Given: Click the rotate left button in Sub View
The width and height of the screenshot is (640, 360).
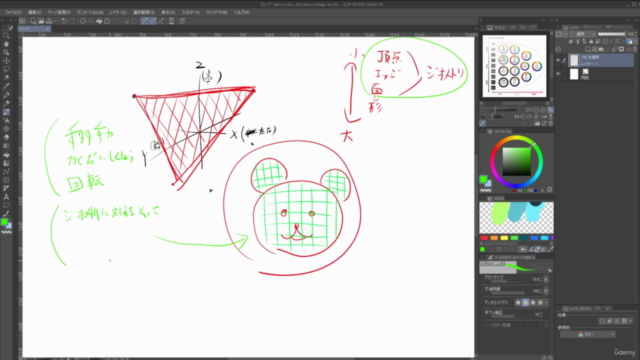Looking at the screenshot, I should tap(523, 117).
